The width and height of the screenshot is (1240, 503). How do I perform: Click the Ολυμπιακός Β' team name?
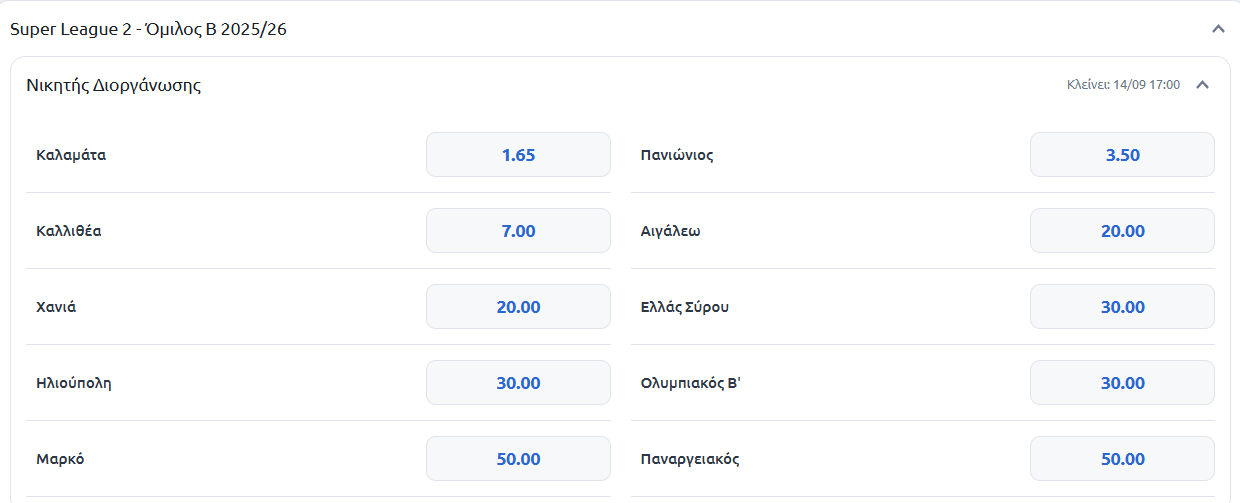click(x=690, y=383)
